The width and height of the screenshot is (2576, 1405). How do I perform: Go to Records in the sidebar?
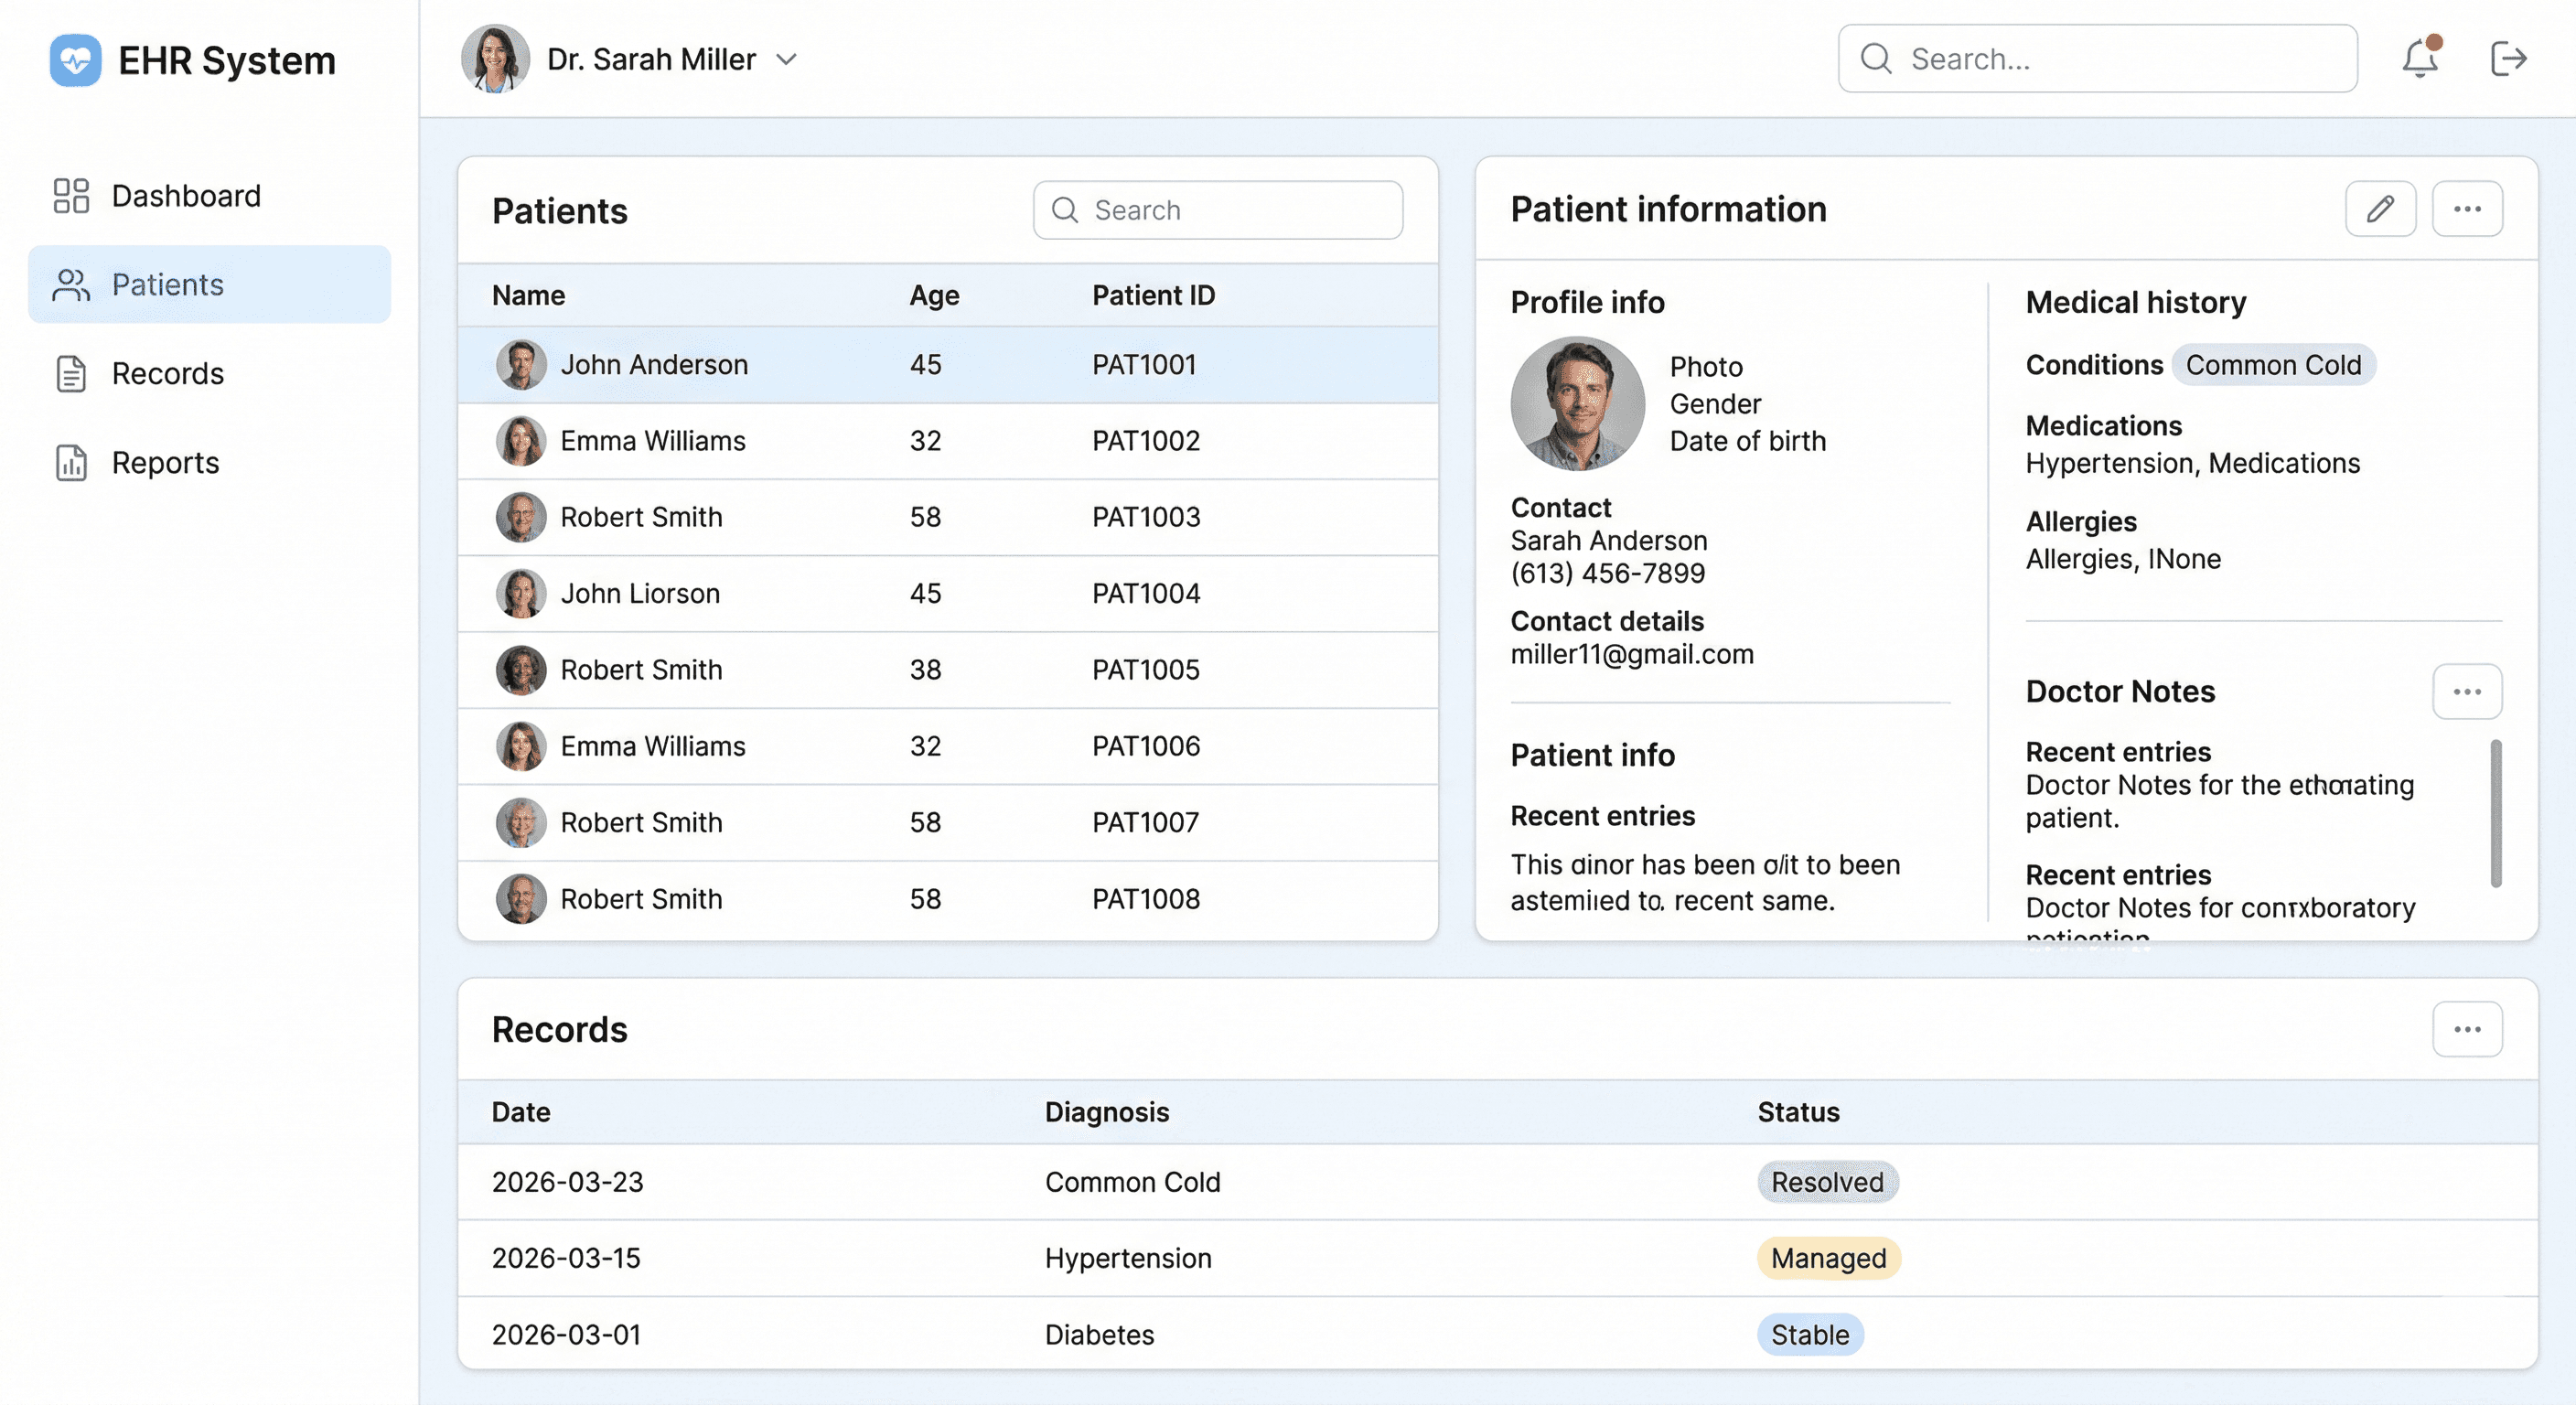tap(167, 374)
